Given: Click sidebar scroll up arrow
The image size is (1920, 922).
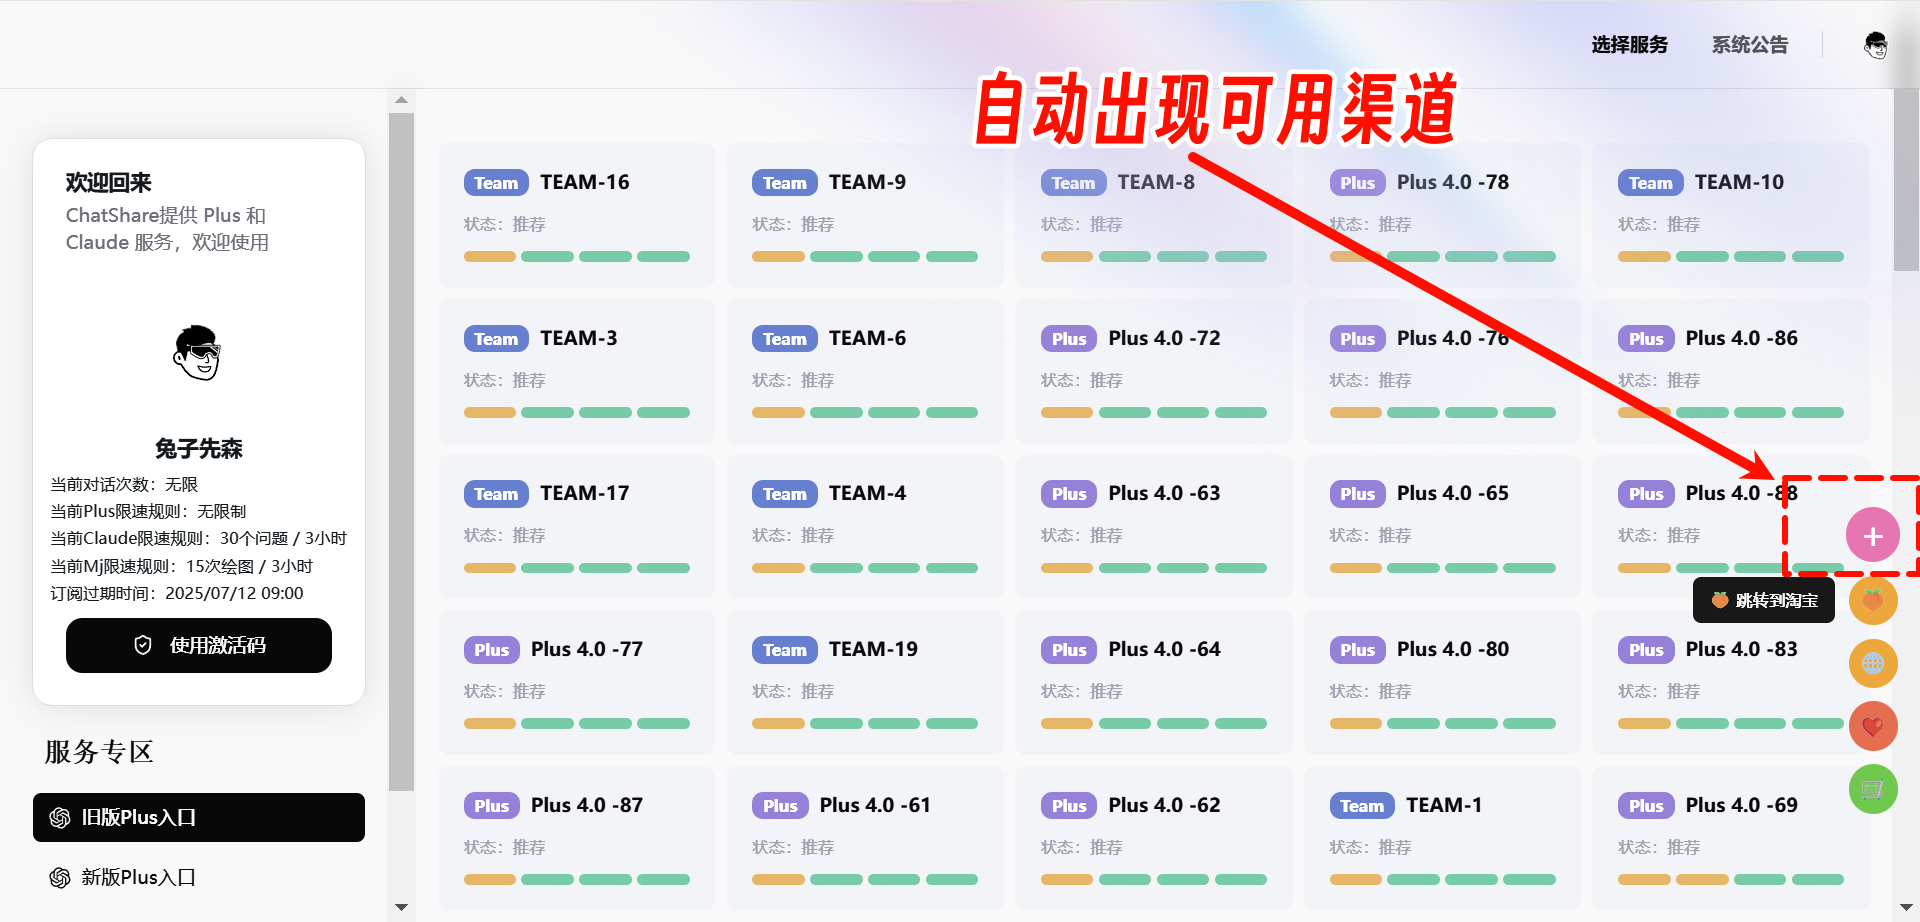Looking at the screenshot, I should [401, 100].
